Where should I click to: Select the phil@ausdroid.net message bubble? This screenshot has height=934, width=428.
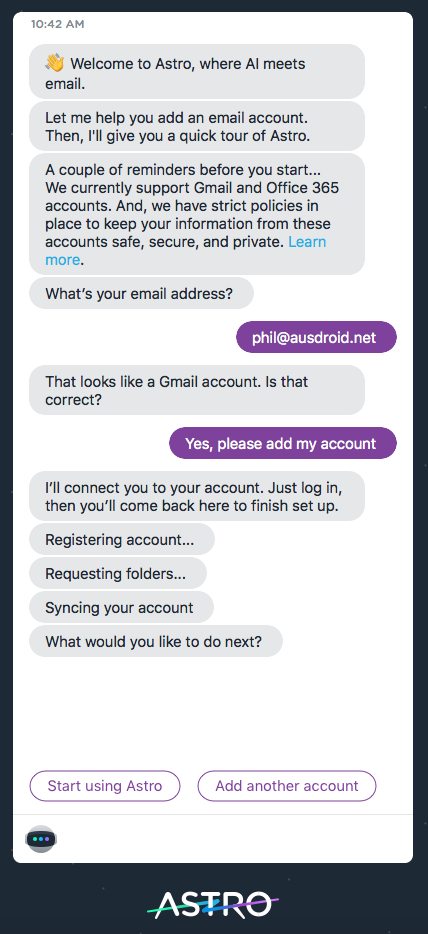316,338
